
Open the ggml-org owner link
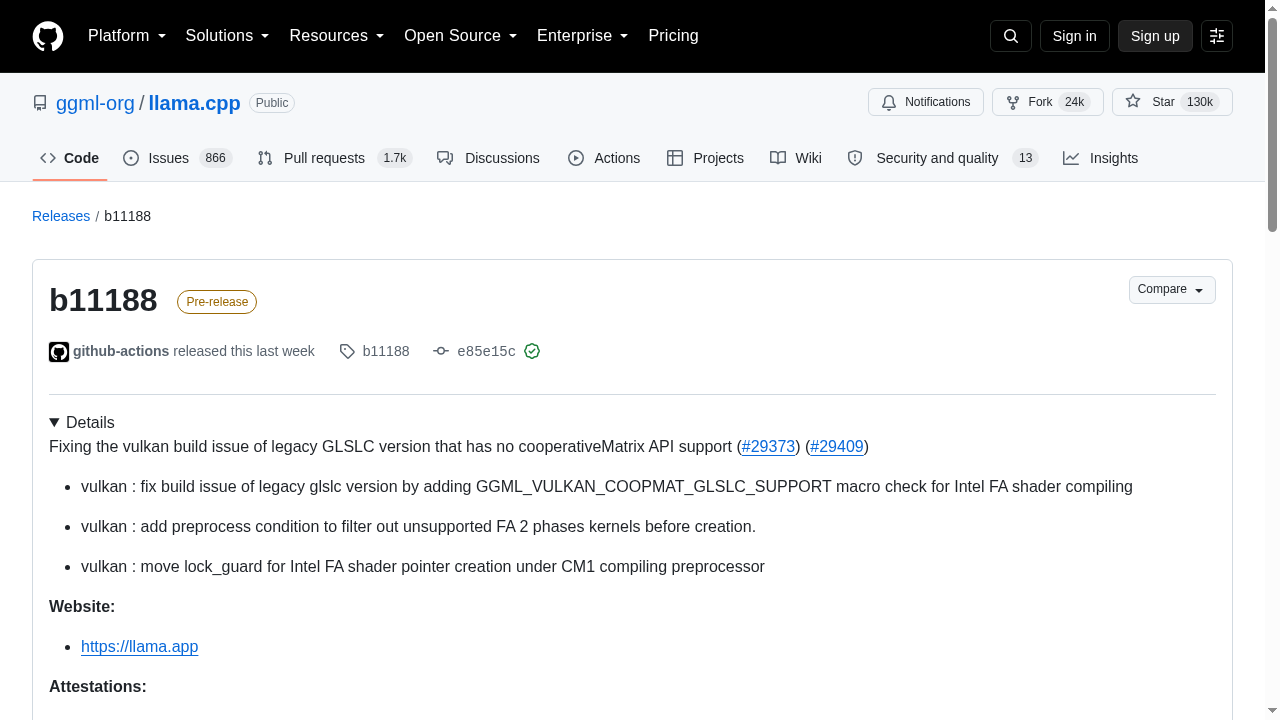(95, 103)
